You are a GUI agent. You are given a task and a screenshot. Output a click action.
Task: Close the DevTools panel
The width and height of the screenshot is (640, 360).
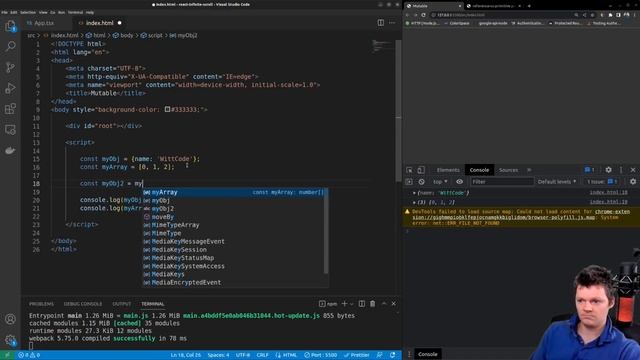633,170
